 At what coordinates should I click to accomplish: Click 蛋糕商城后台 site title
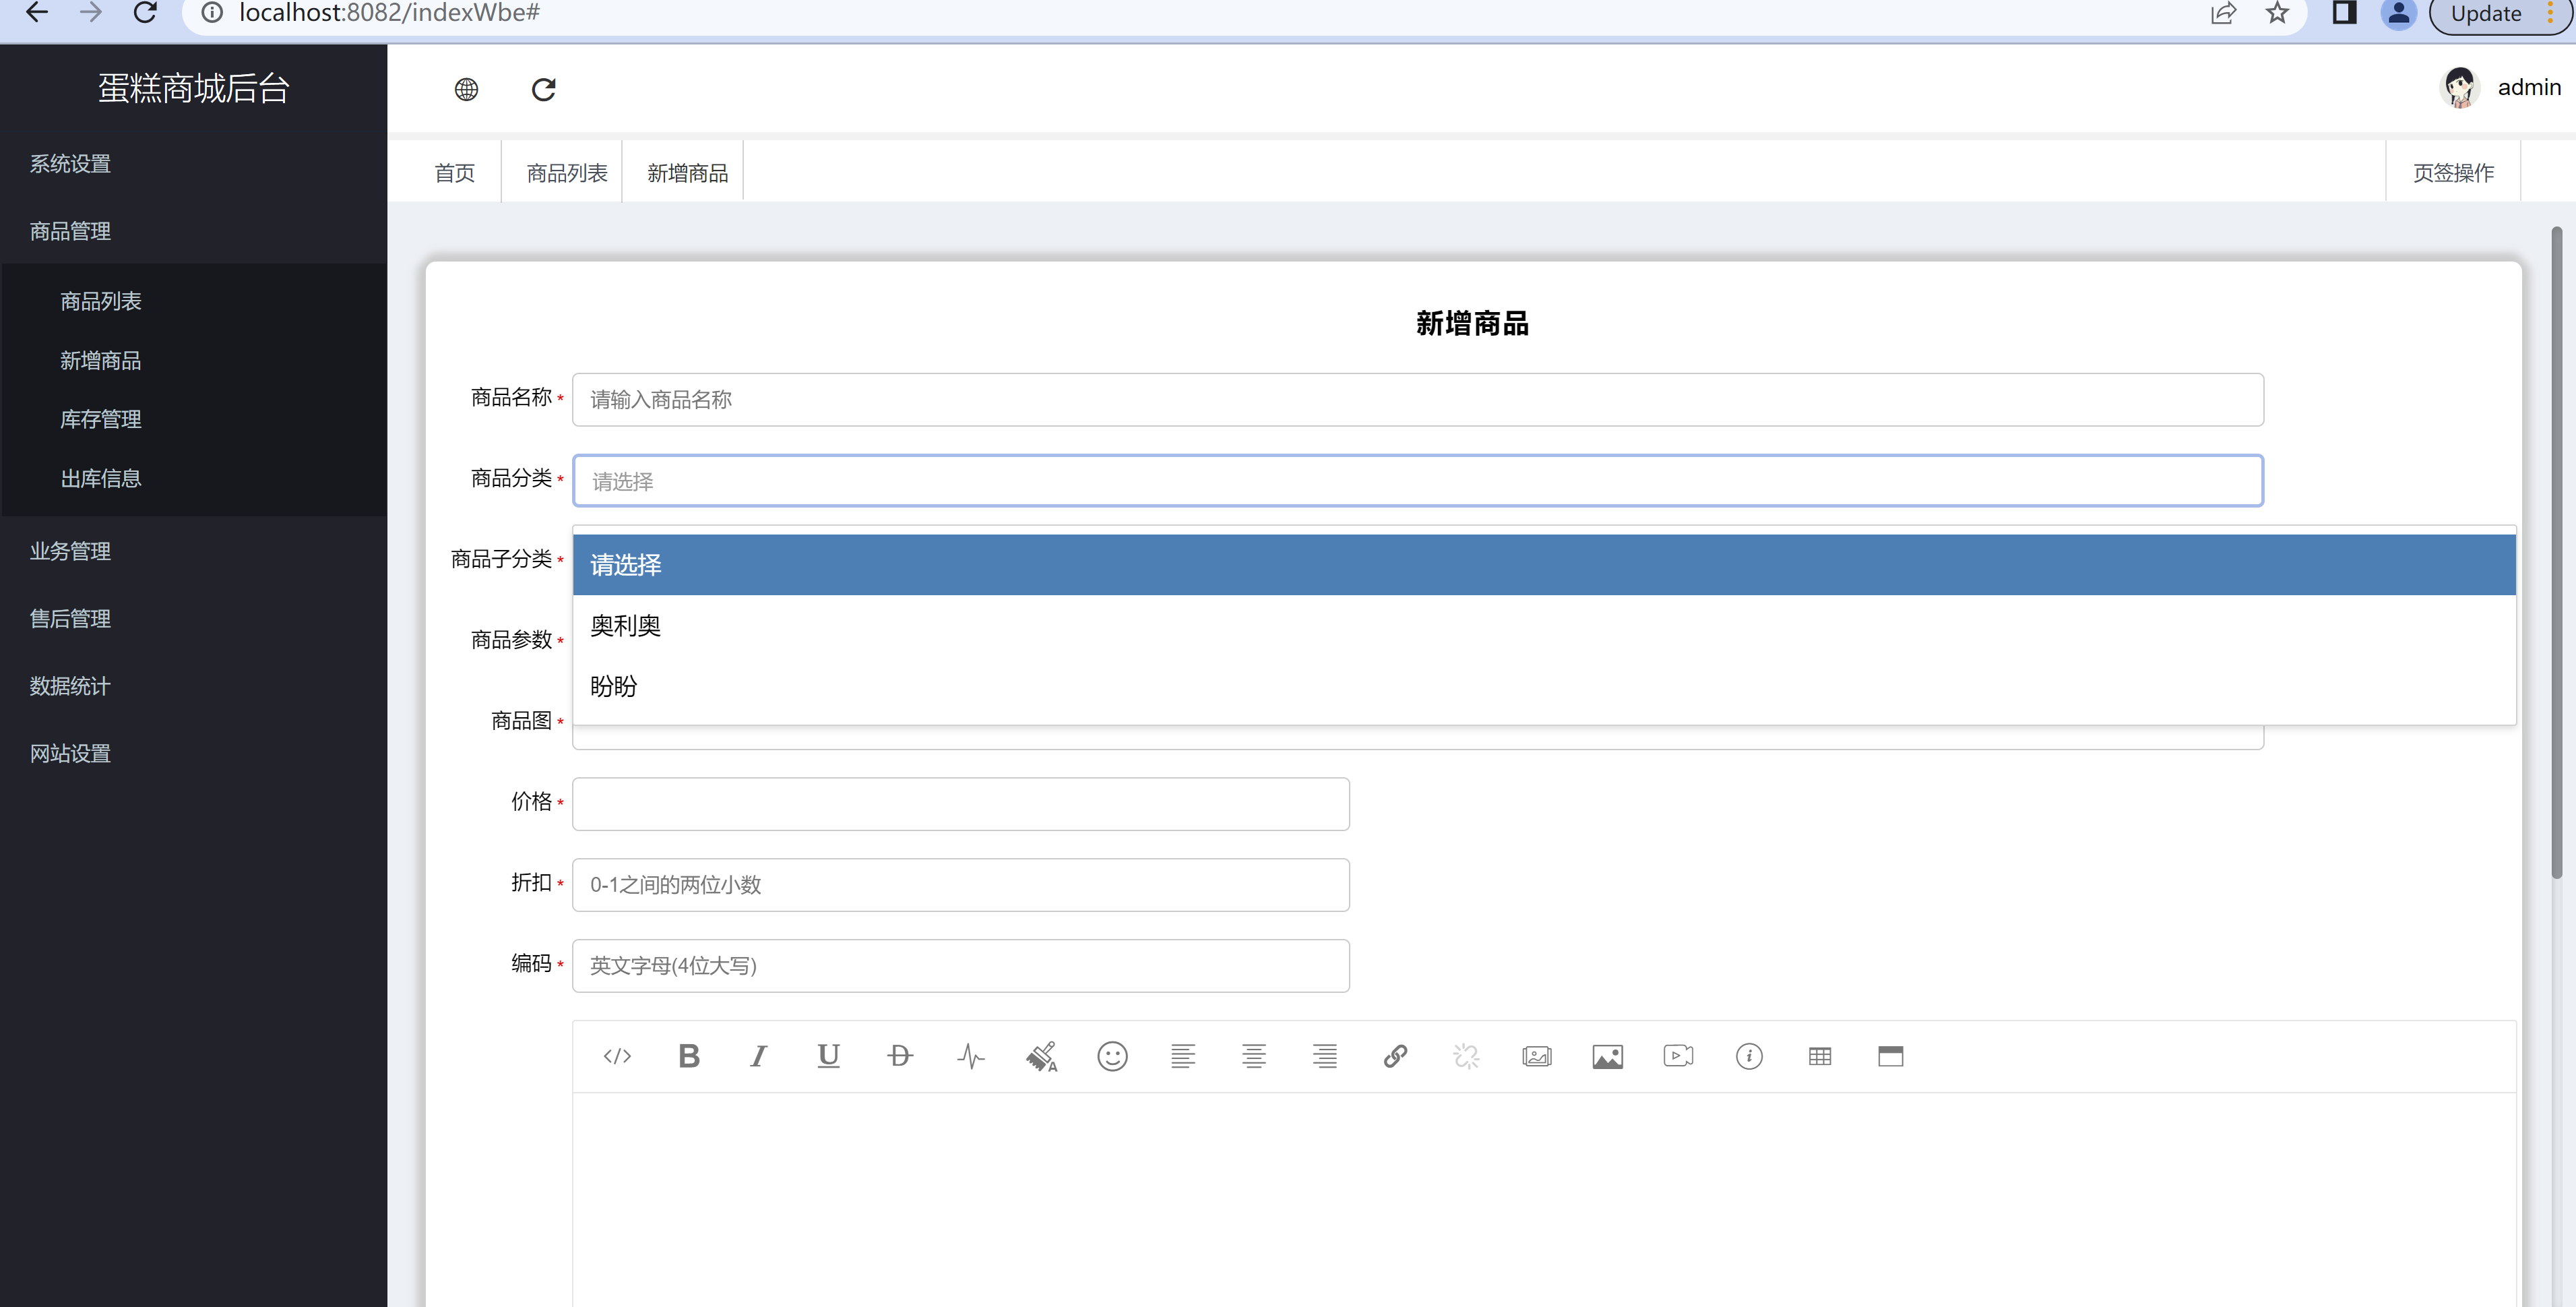[x=194, y=88]
